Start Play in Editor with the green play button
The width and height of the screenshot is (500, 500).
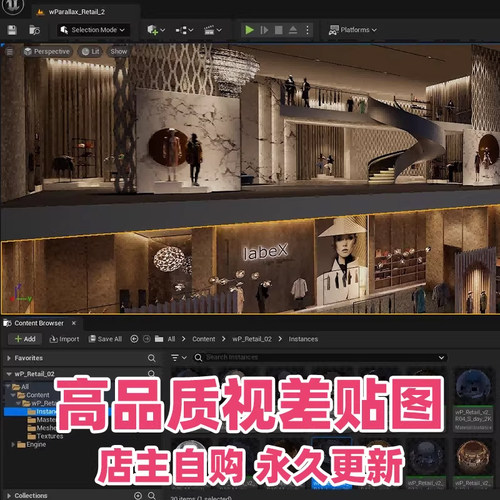249,30
